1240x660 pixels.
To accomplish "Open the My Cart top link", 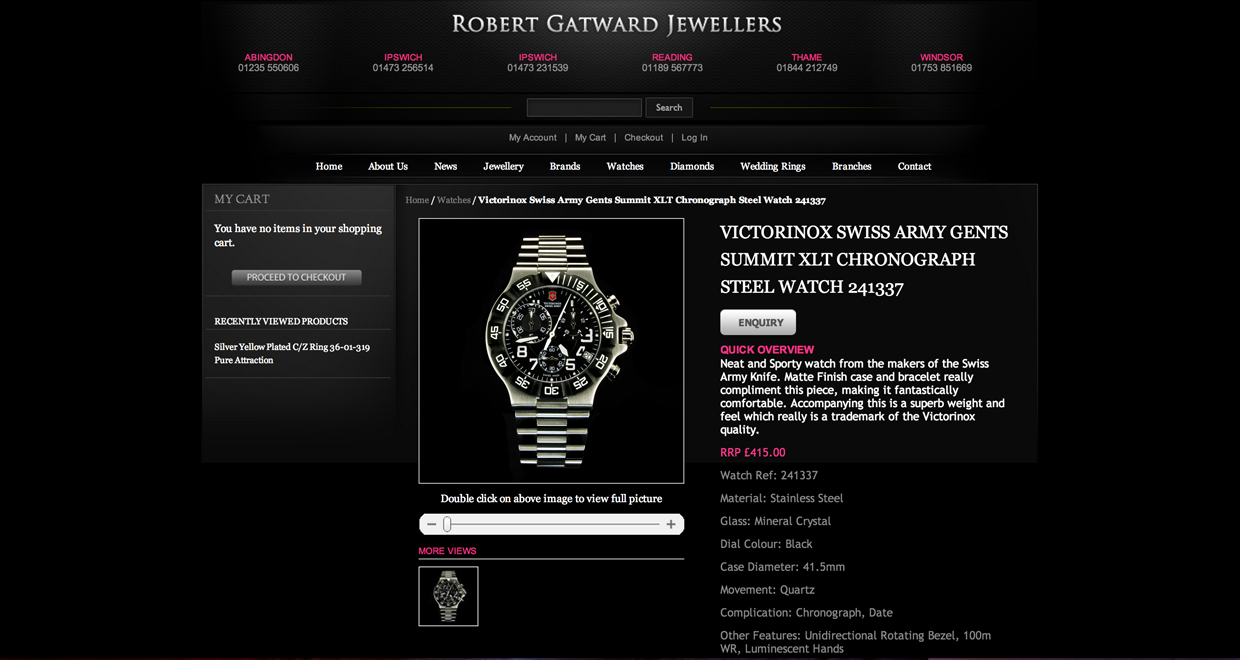I will coord(590,138).
